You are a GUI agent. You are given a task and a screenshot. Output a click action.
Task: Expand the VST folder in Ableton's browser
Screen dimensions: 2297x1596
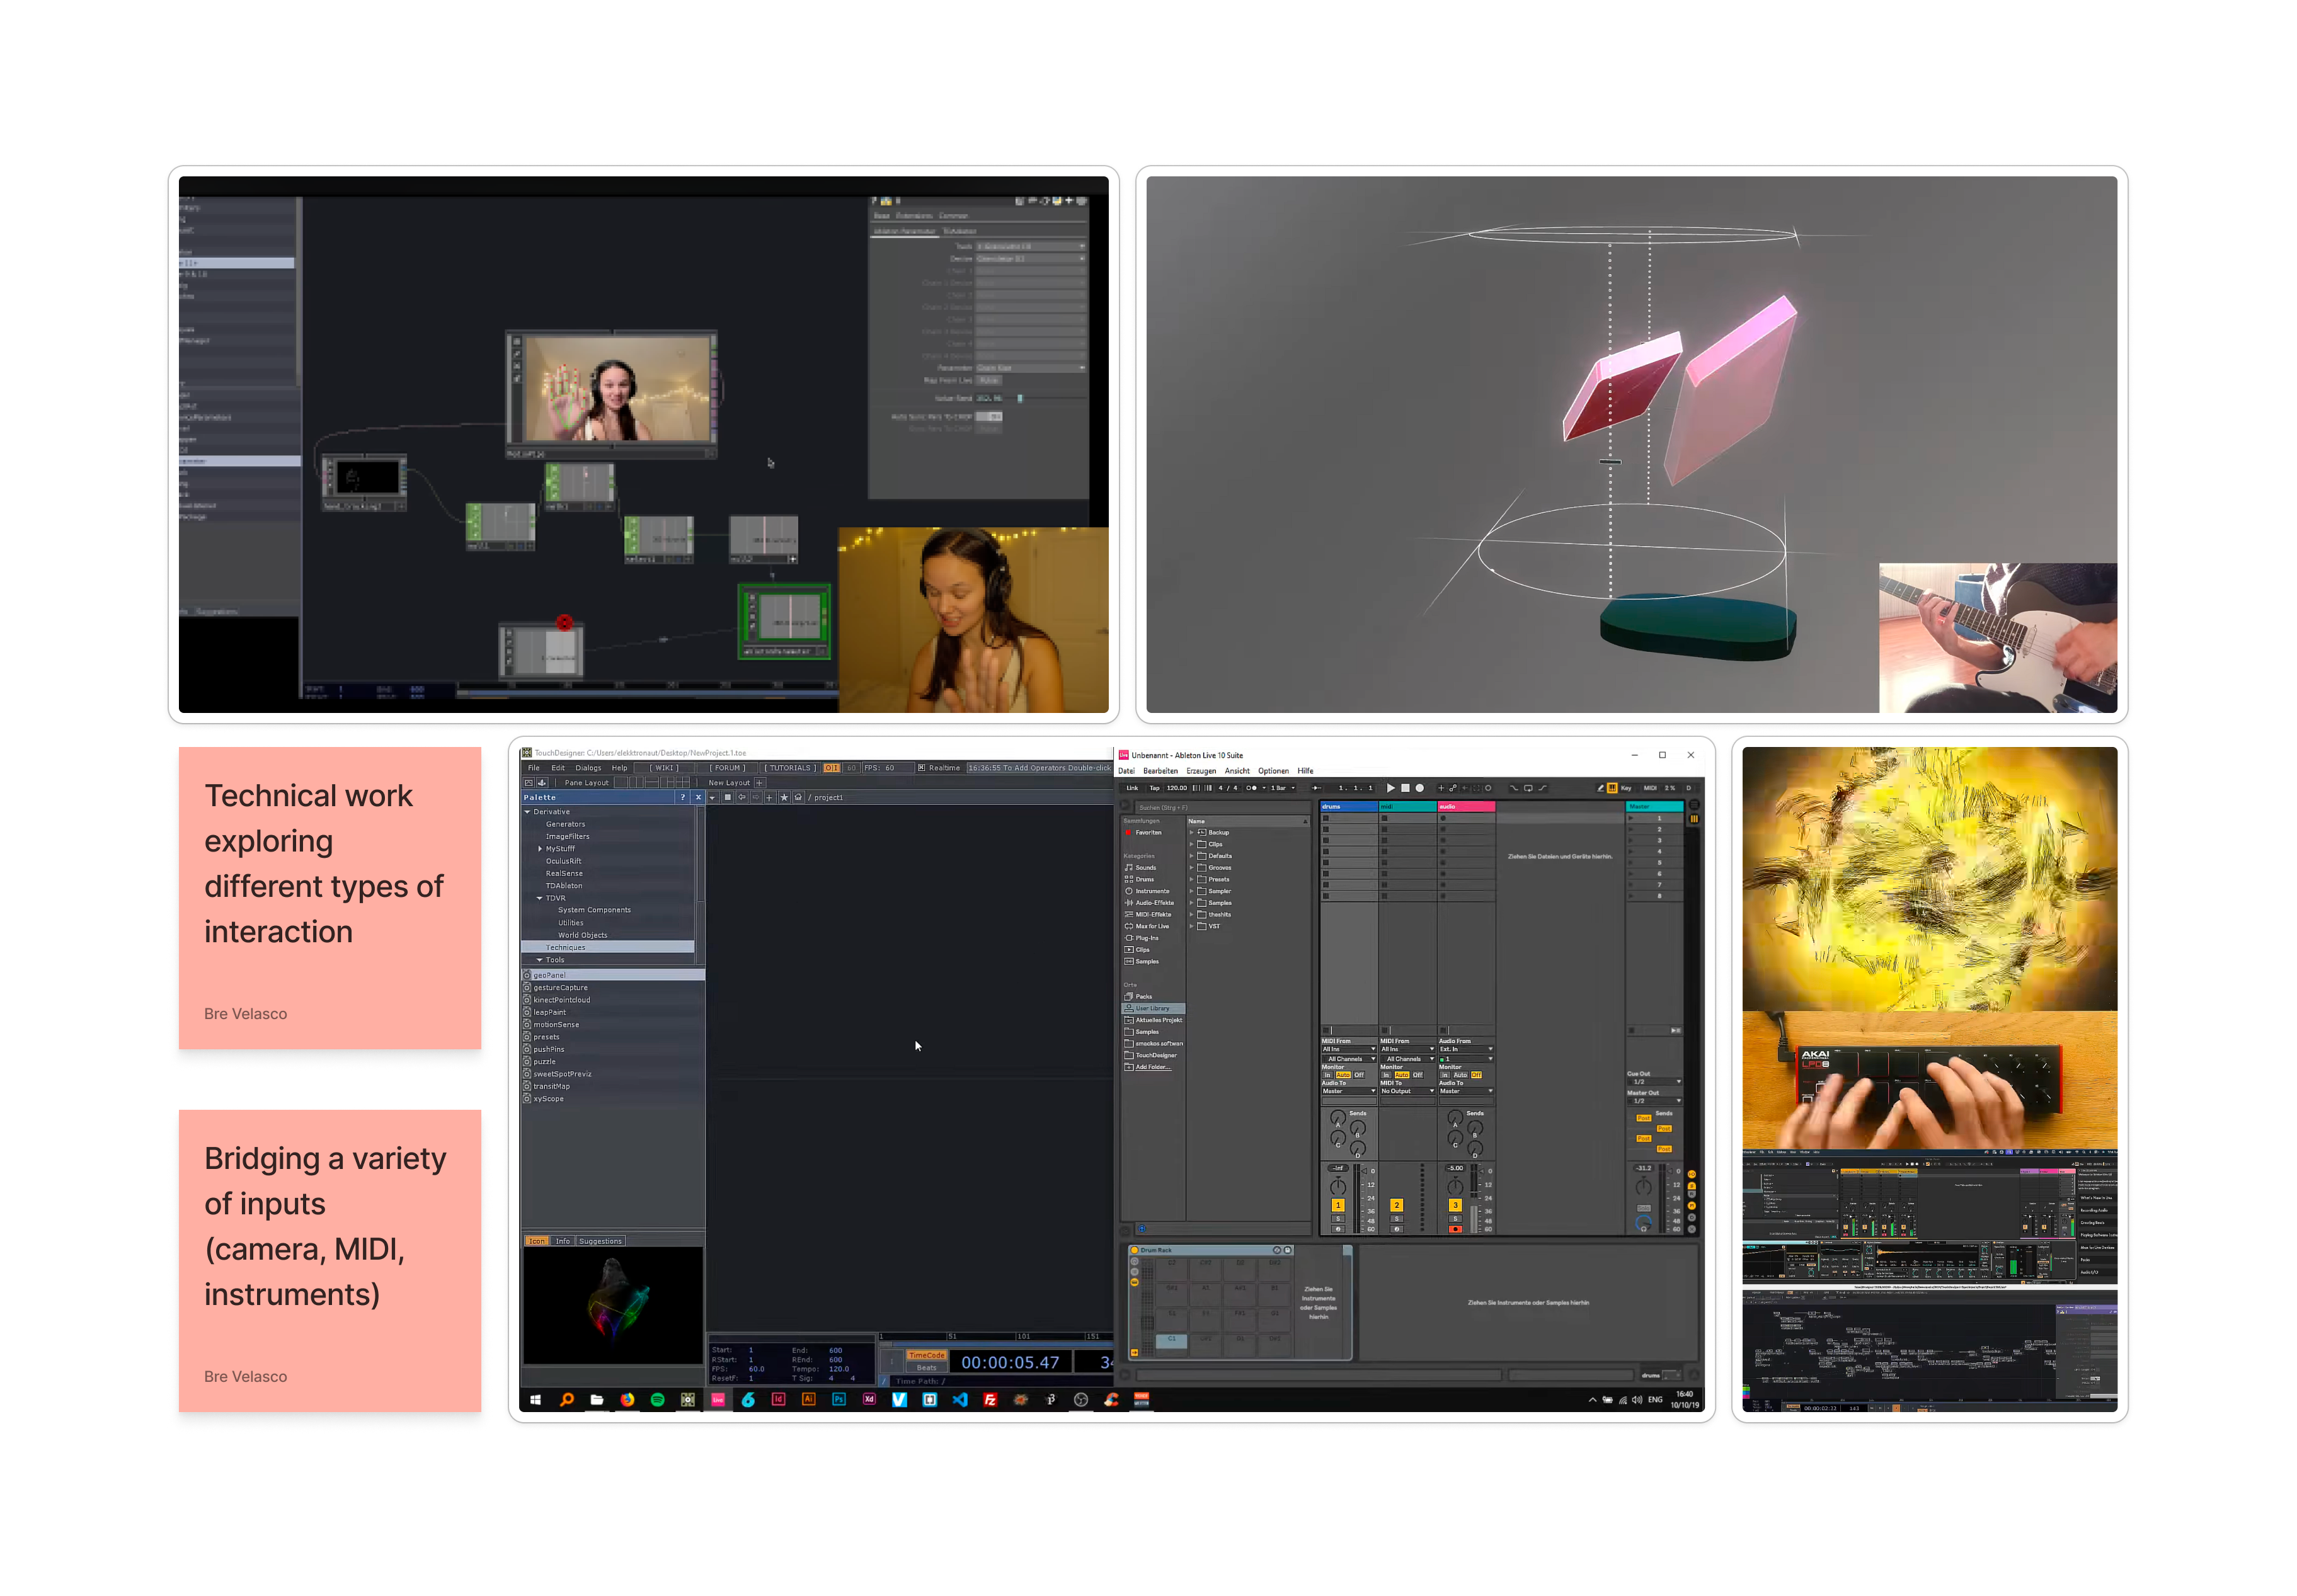pos(1192,926)
